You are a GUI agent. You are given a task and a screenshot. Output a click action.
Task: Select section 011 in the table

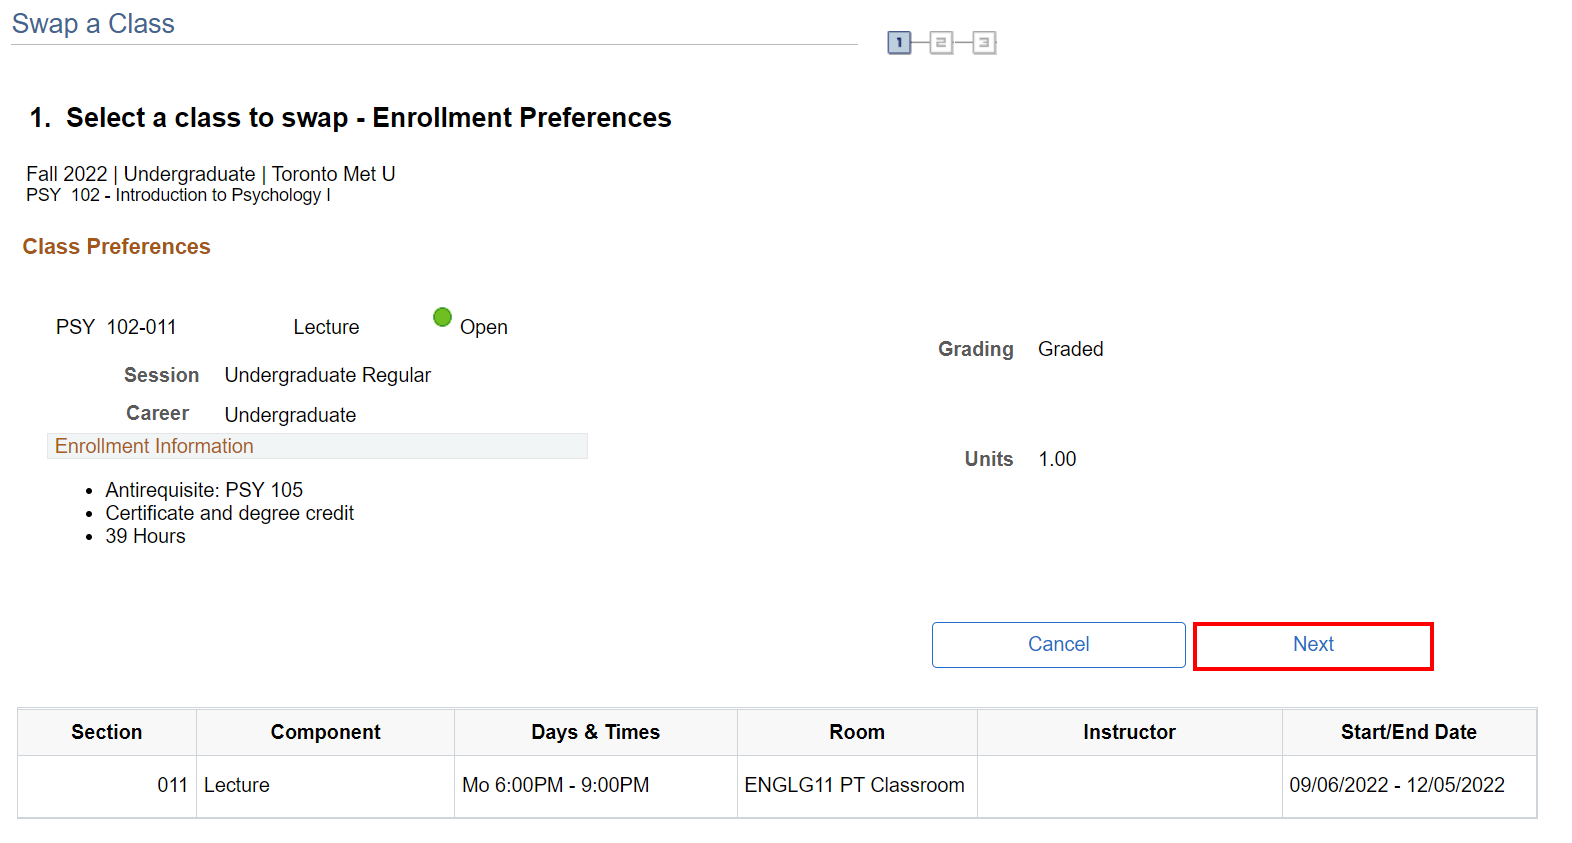click(172, 785)
